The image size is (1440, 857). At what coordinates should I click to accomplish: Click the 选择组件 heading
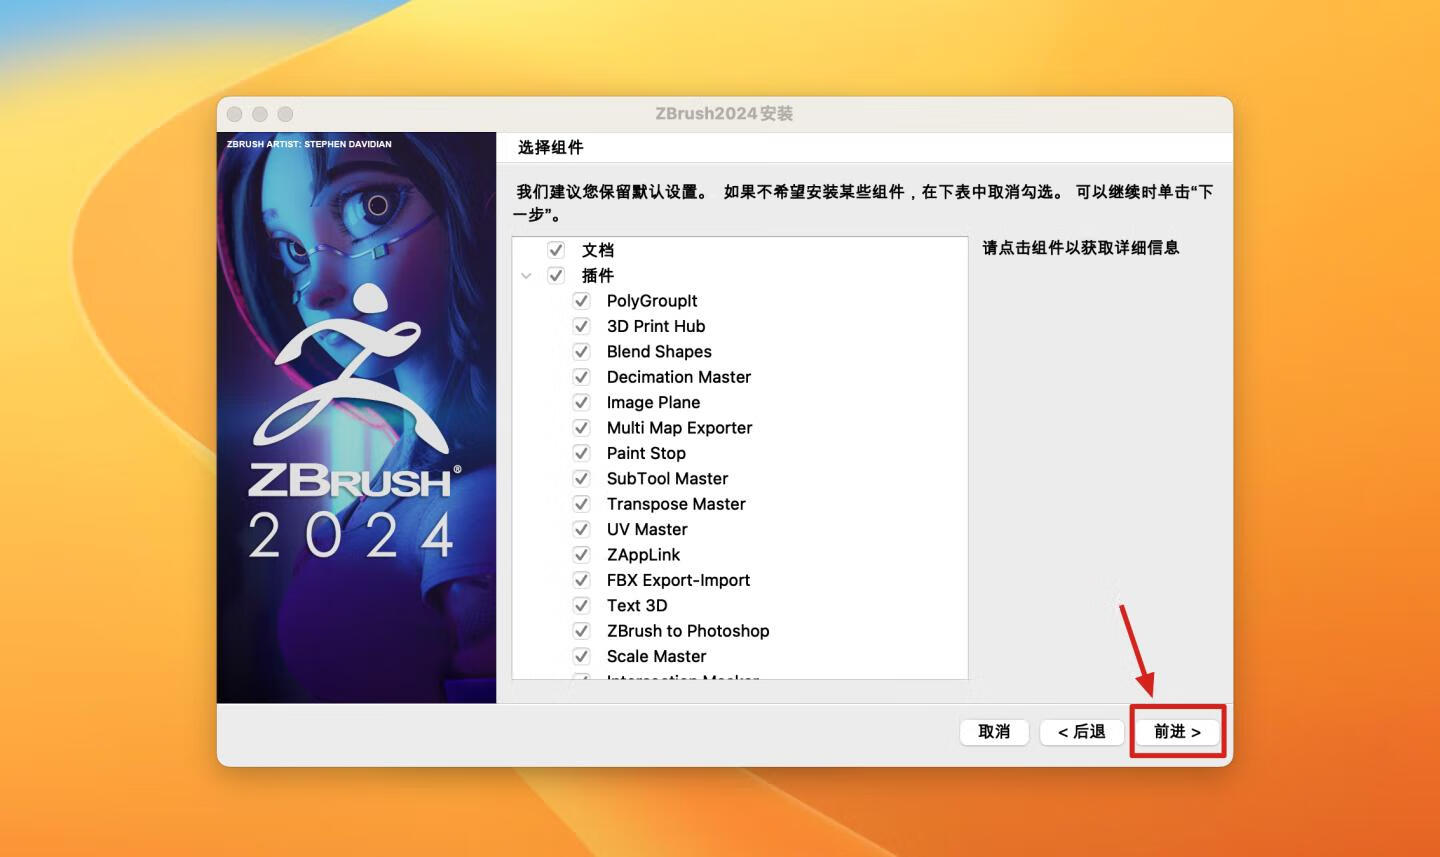tap(551, 147)
